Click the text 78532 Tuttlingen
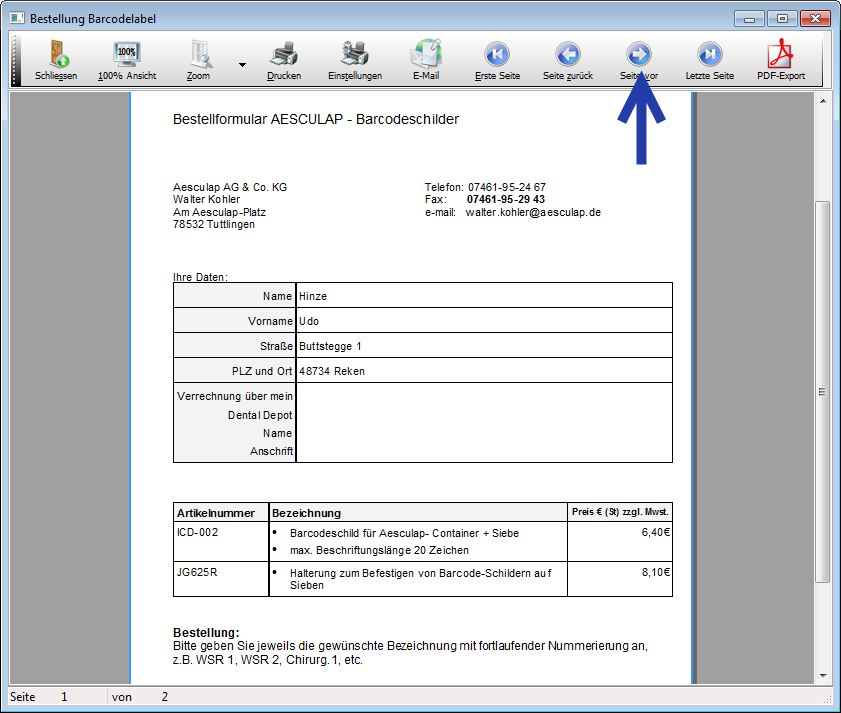Viewport: 841px width, 713px height. coord(214,224)
